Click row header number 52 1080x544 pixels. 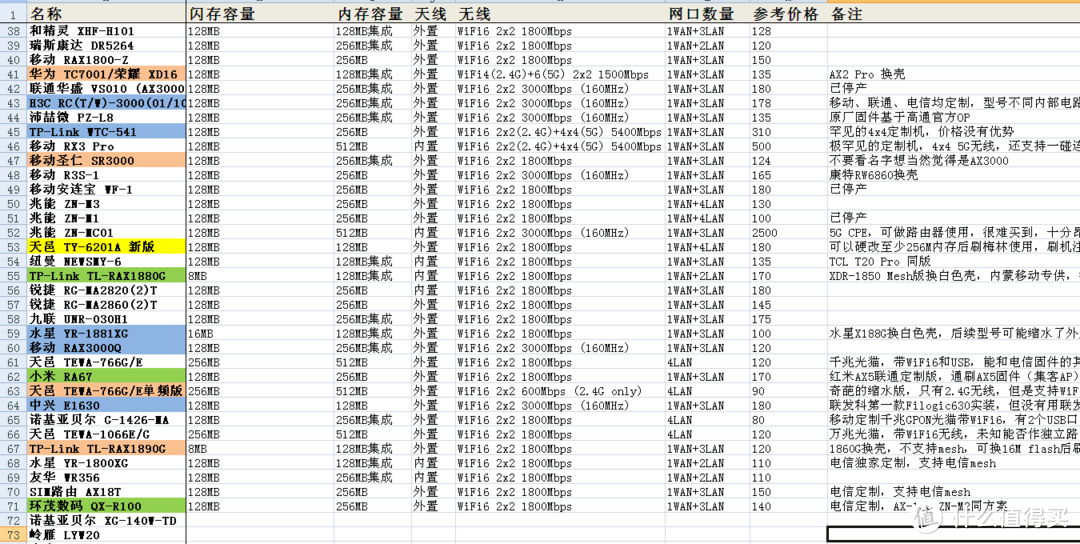coord(13,233)
